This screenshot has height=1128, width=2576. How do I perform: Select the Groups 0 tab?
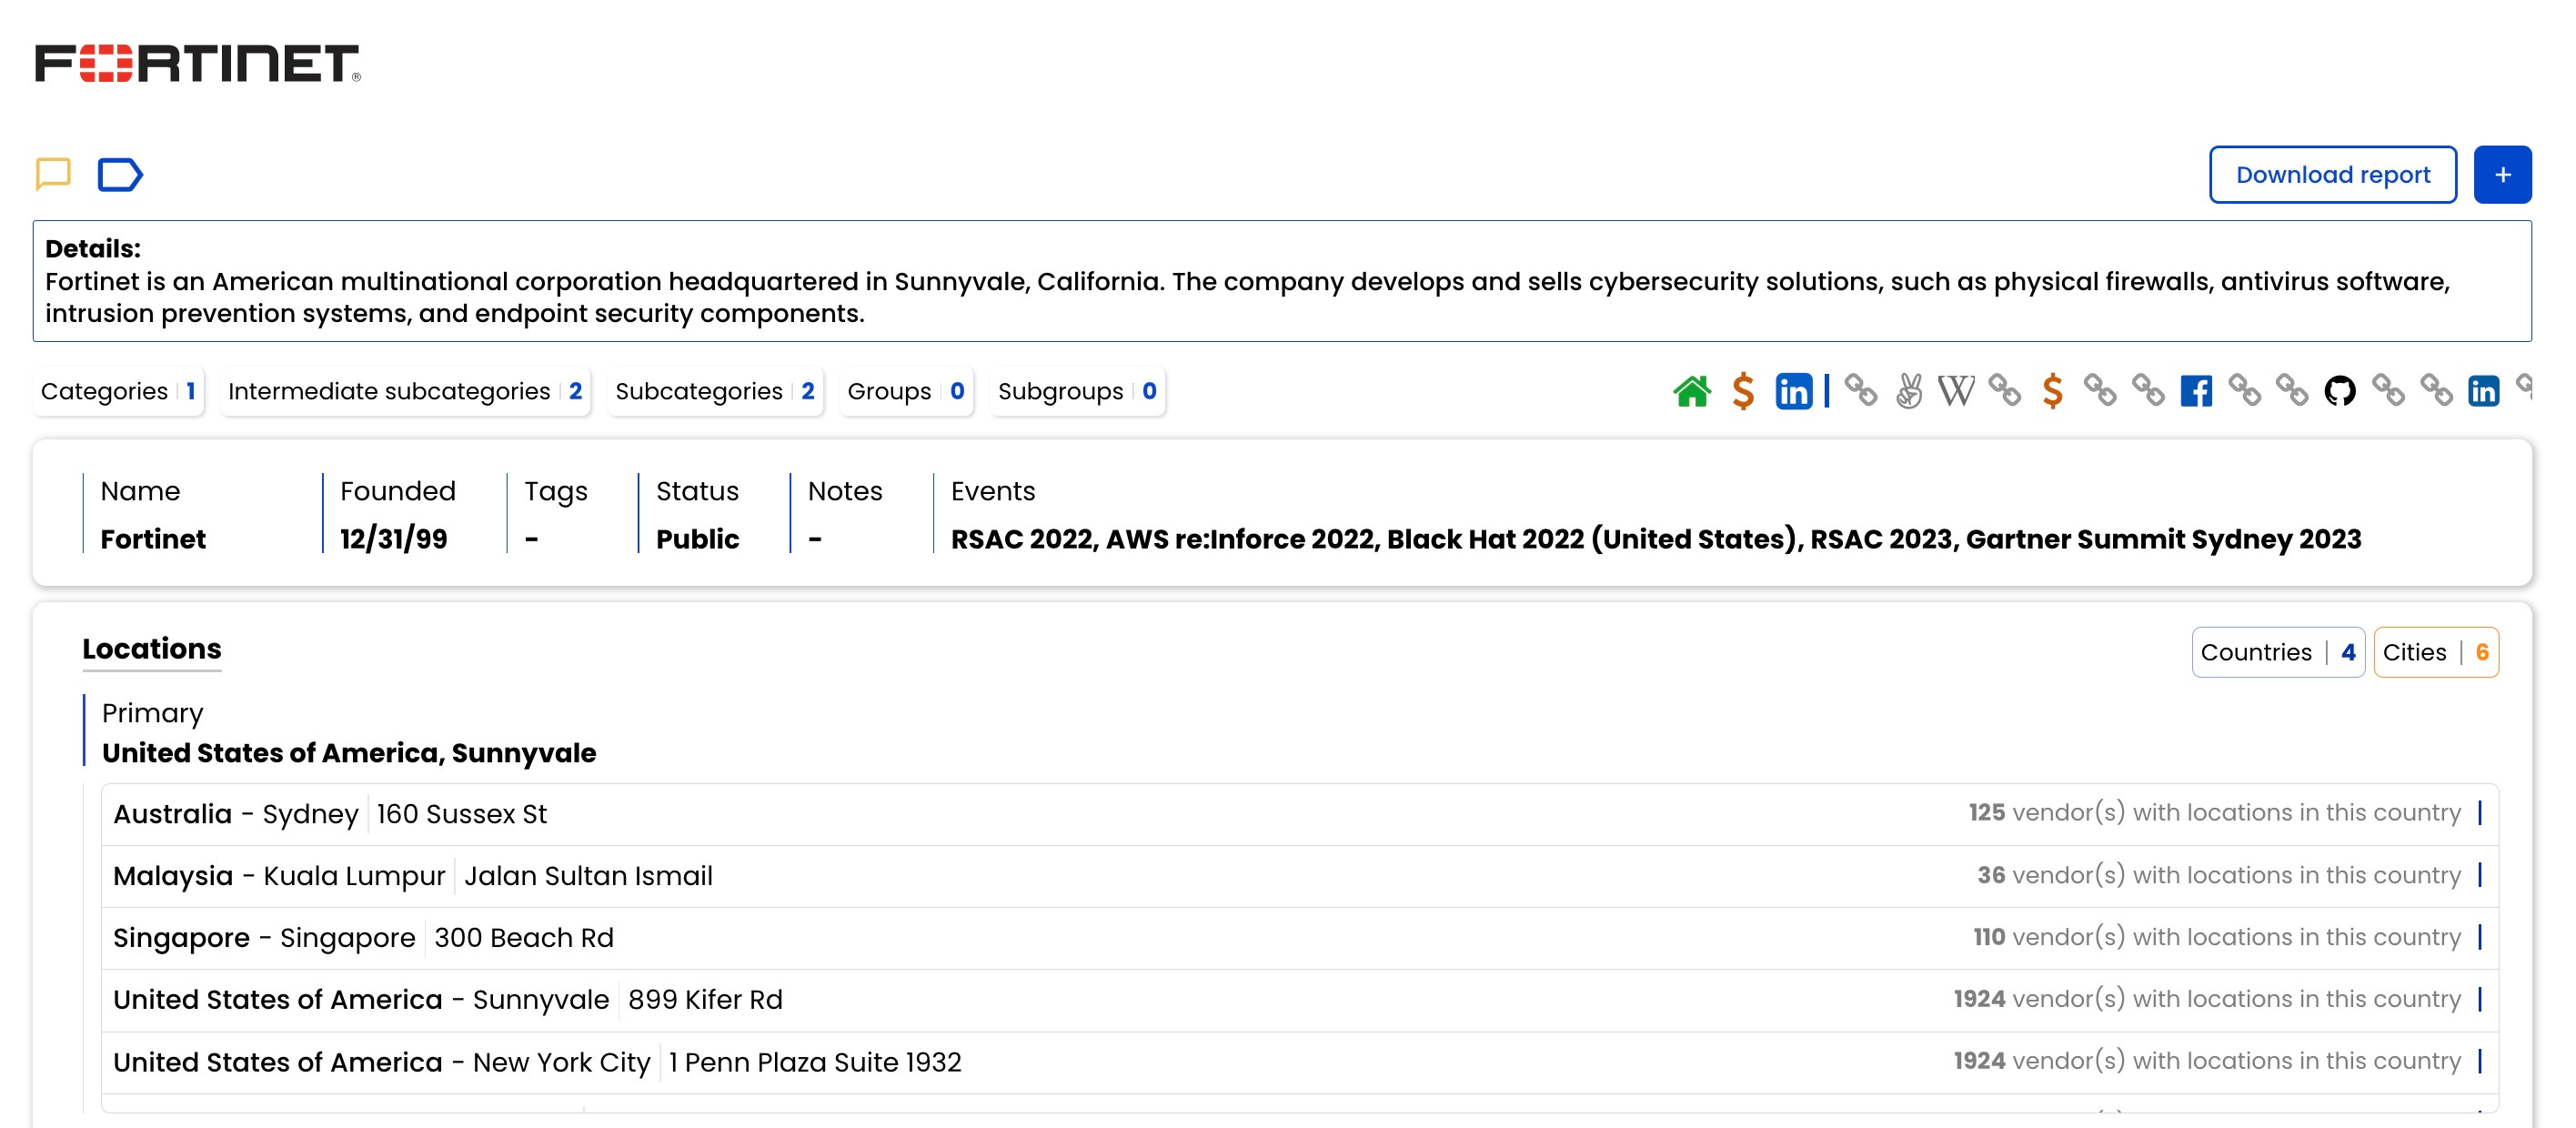tap(906, 391)
